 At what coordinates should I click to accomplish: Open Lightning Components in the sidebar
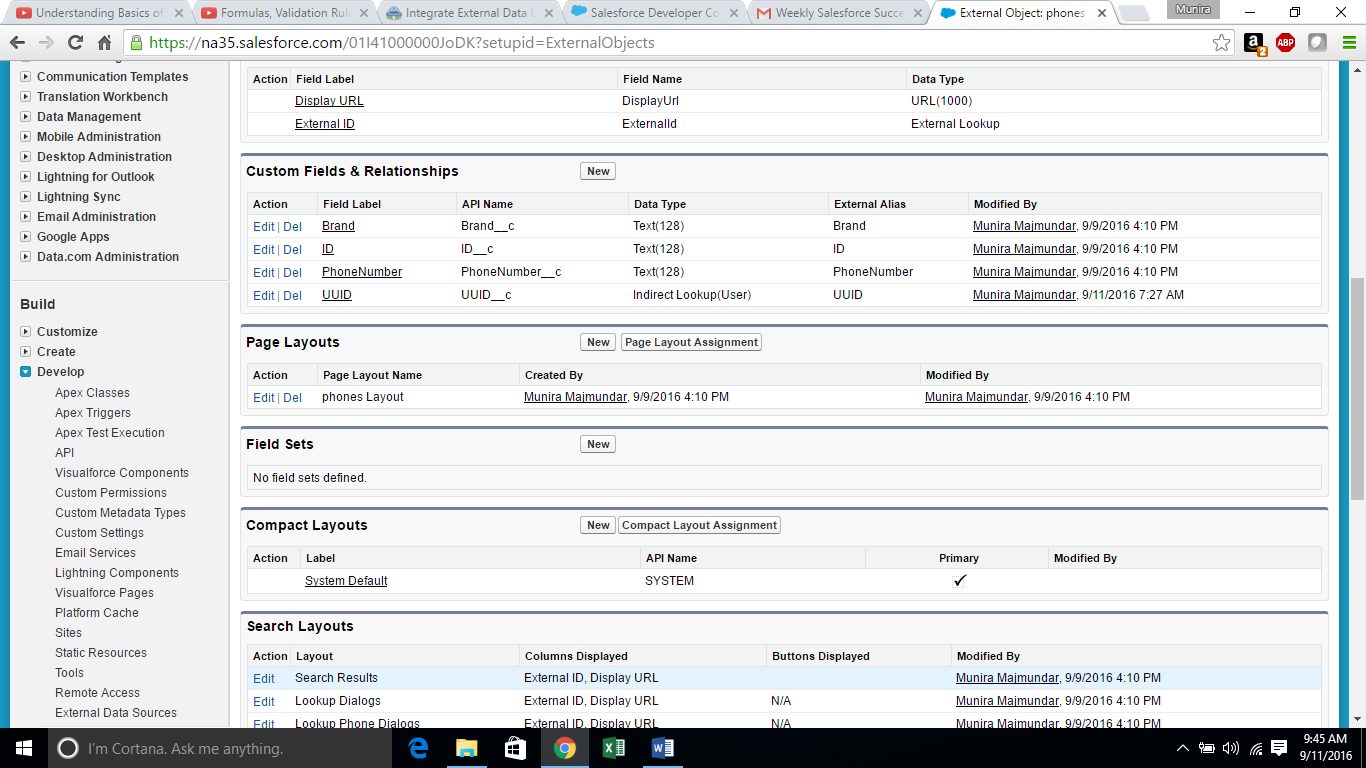coord(117,573)
